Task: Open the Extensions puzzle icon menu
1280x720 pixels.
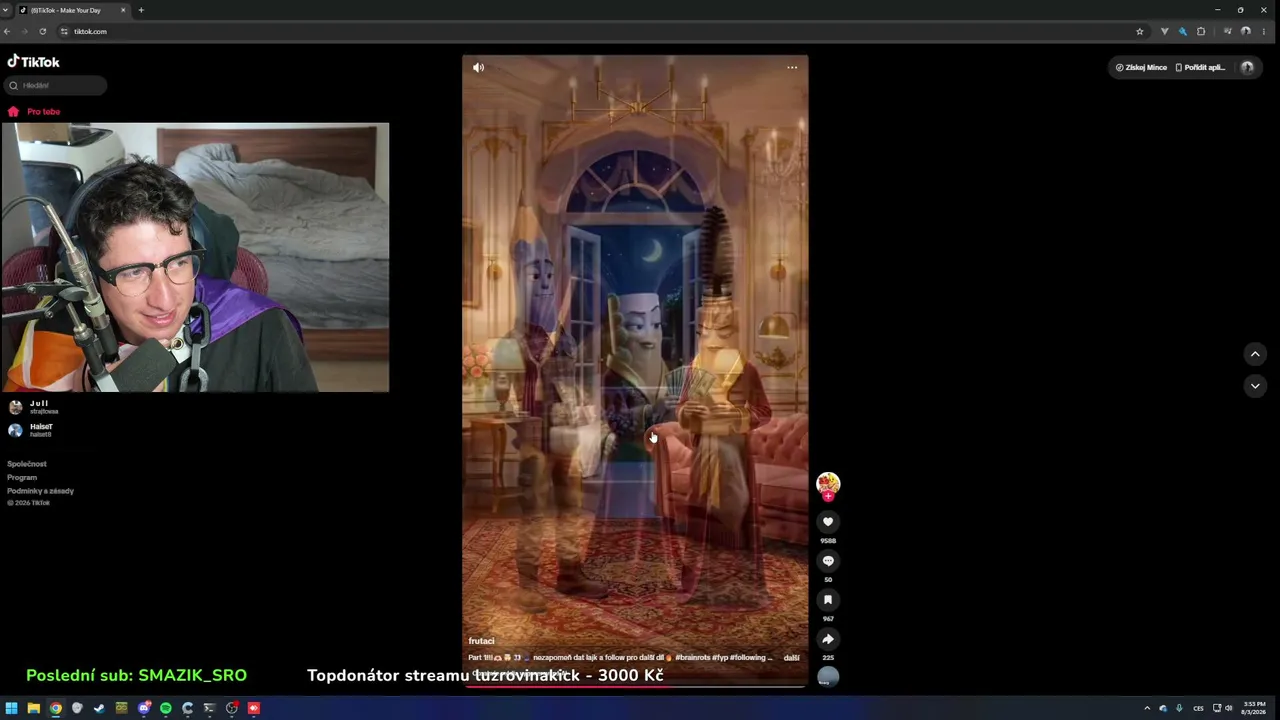Action: click(x=1201, y=32)
